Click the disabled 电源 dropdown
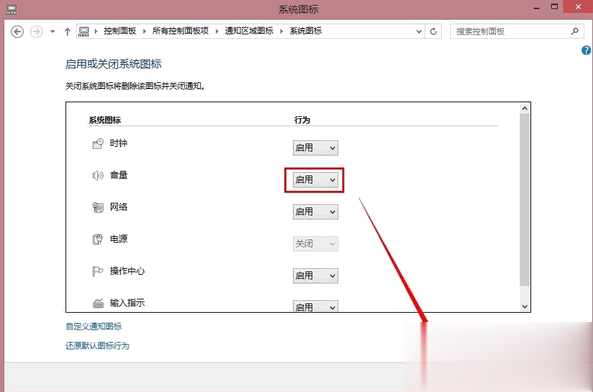 point(315,244)
